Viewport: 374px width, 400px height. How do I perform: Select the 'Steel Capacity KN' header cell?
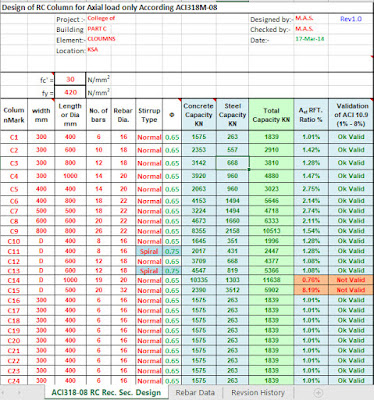click(x=232, y=115)
